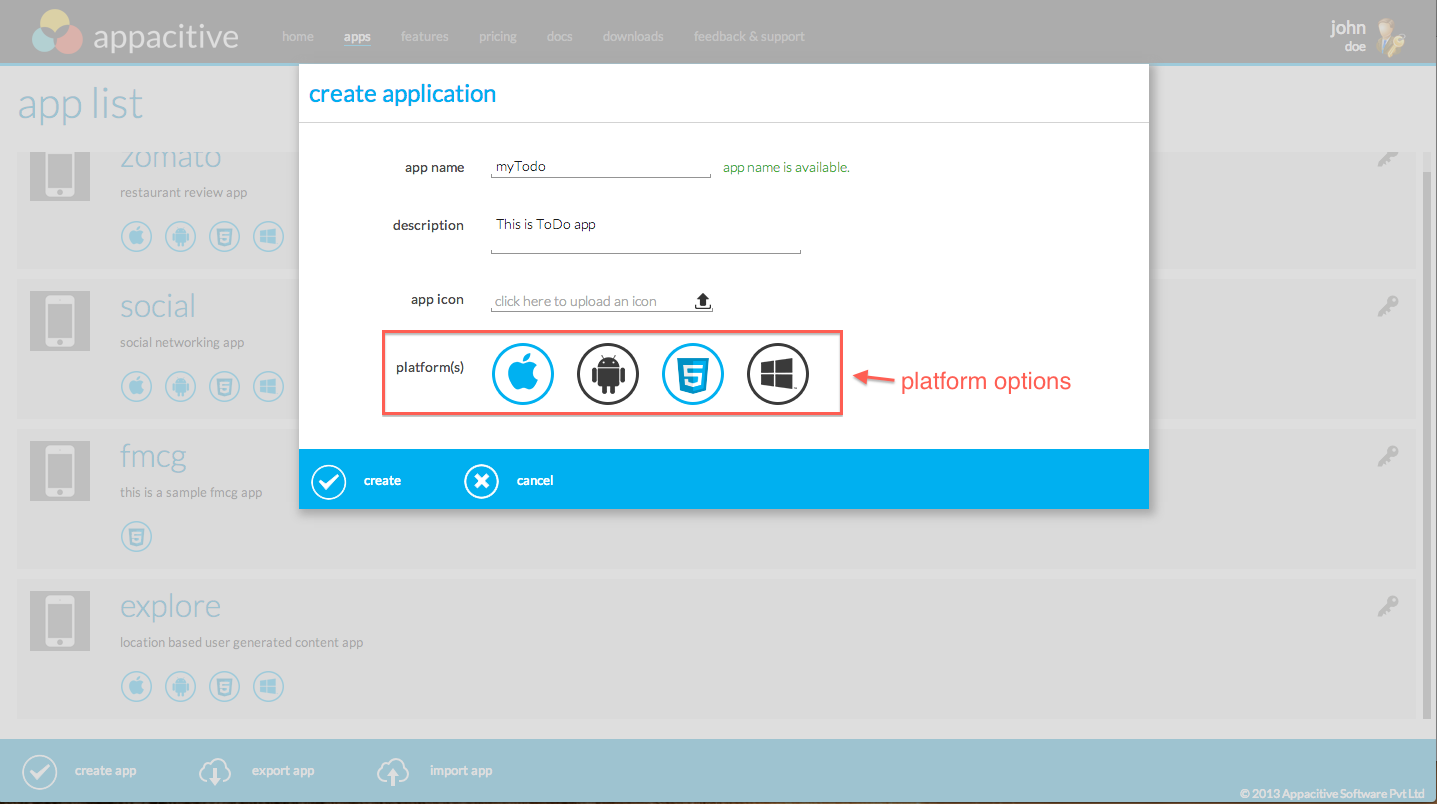Click the app icon upload field

(x=601, y=300)
